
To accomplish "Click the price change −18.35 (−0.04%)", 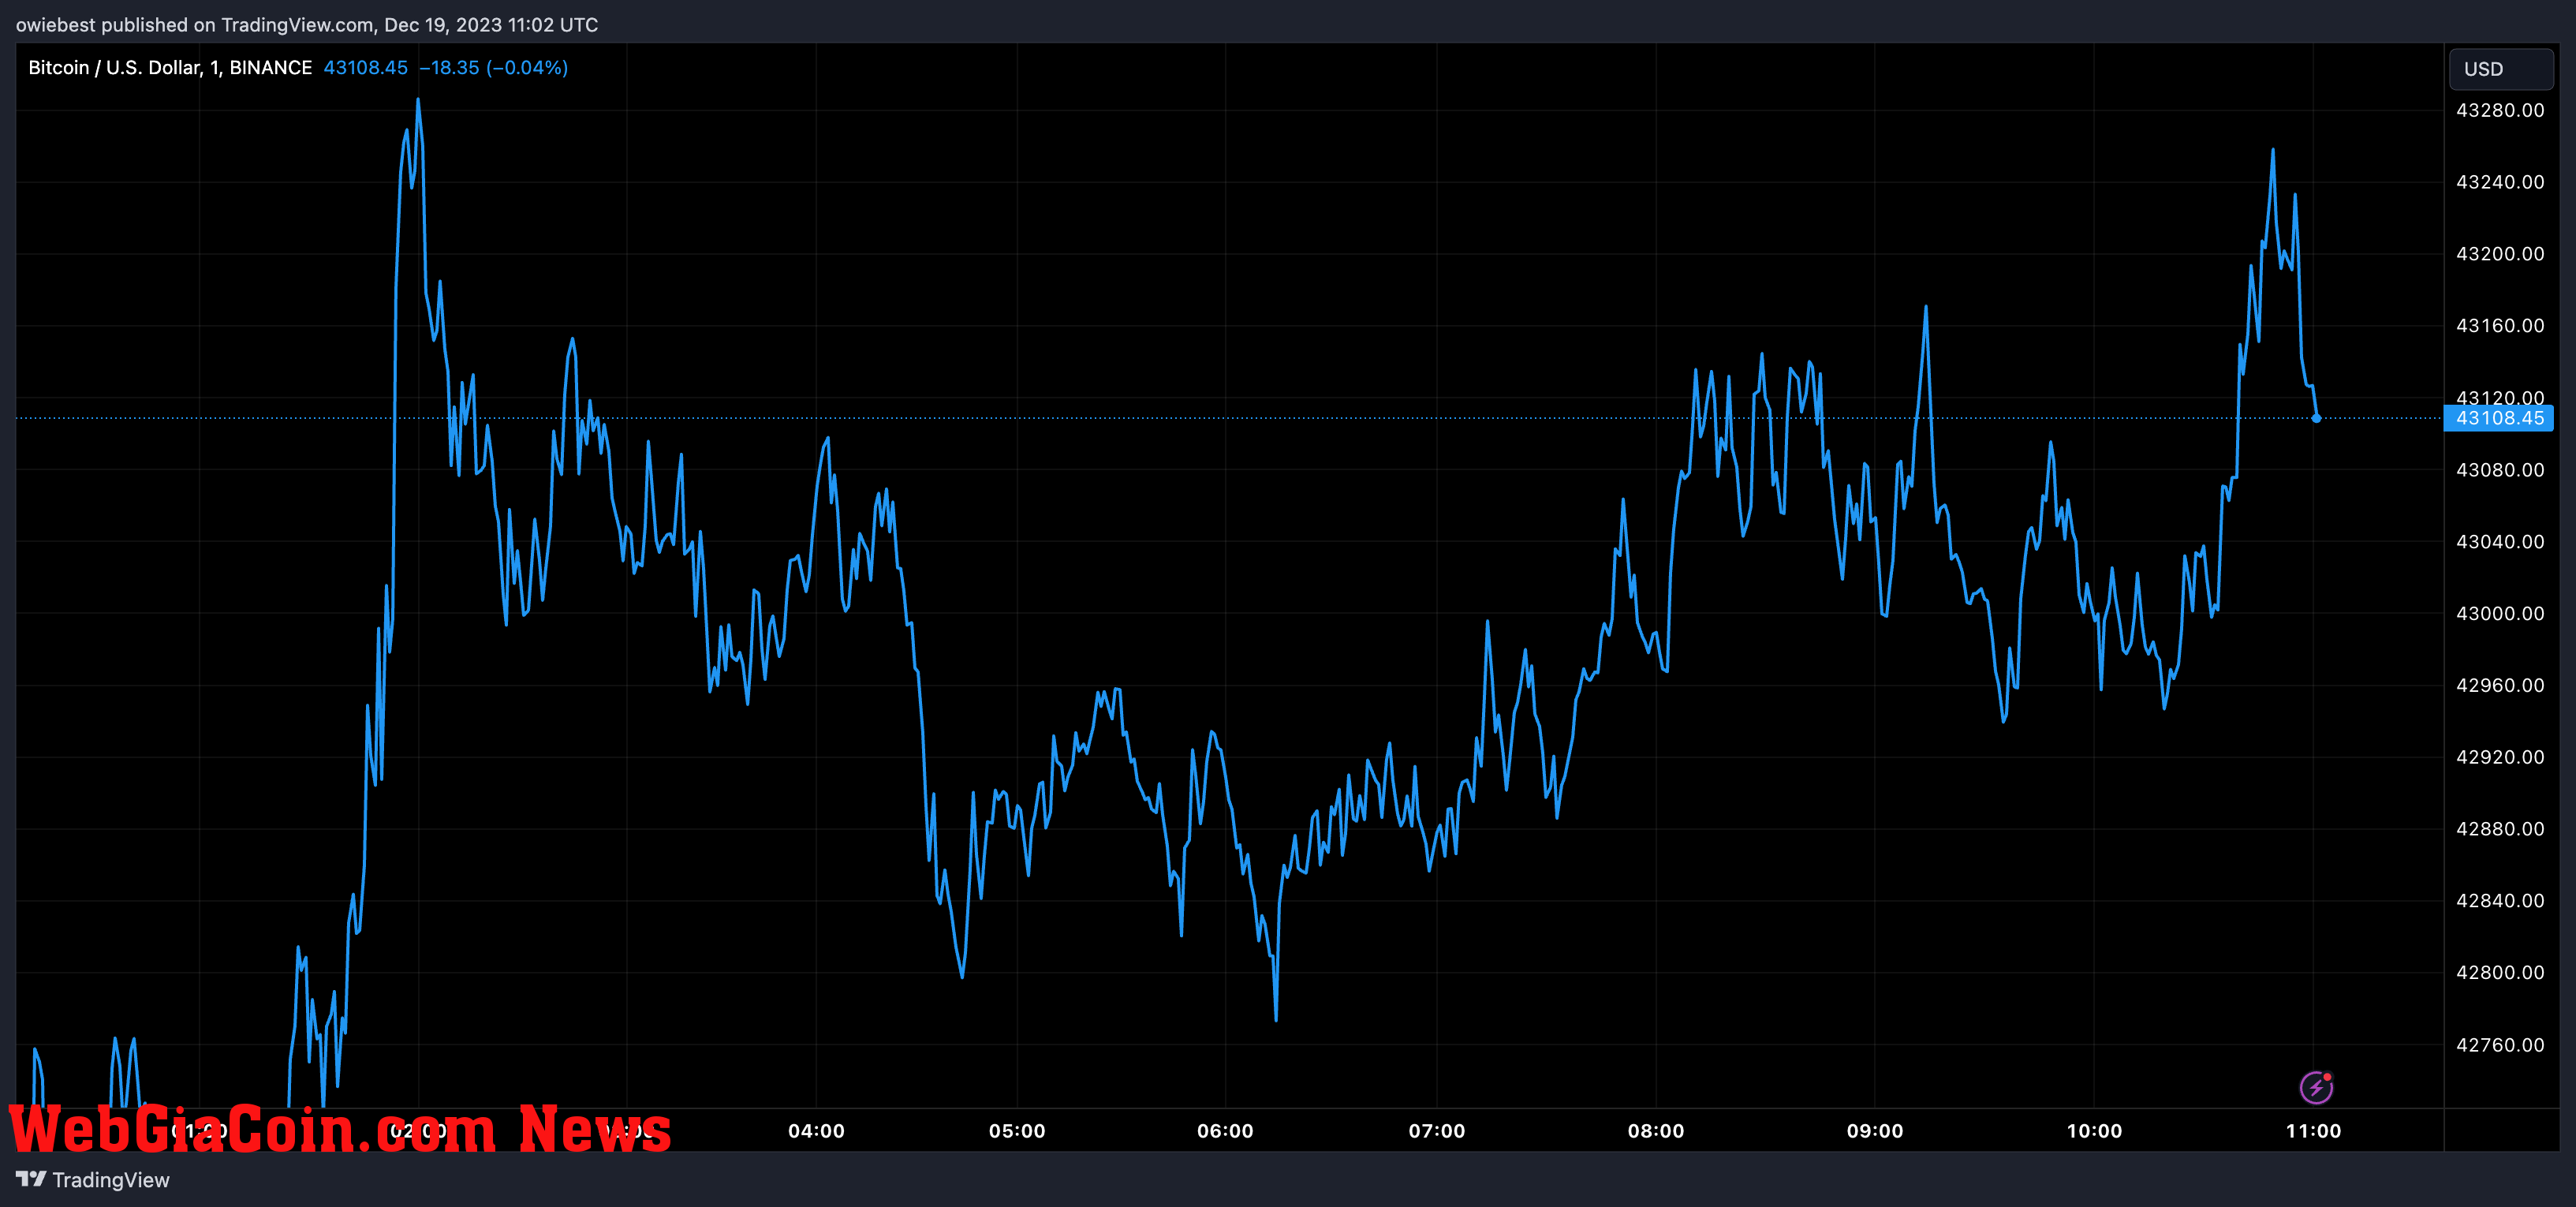I will [x=493, y=67].
